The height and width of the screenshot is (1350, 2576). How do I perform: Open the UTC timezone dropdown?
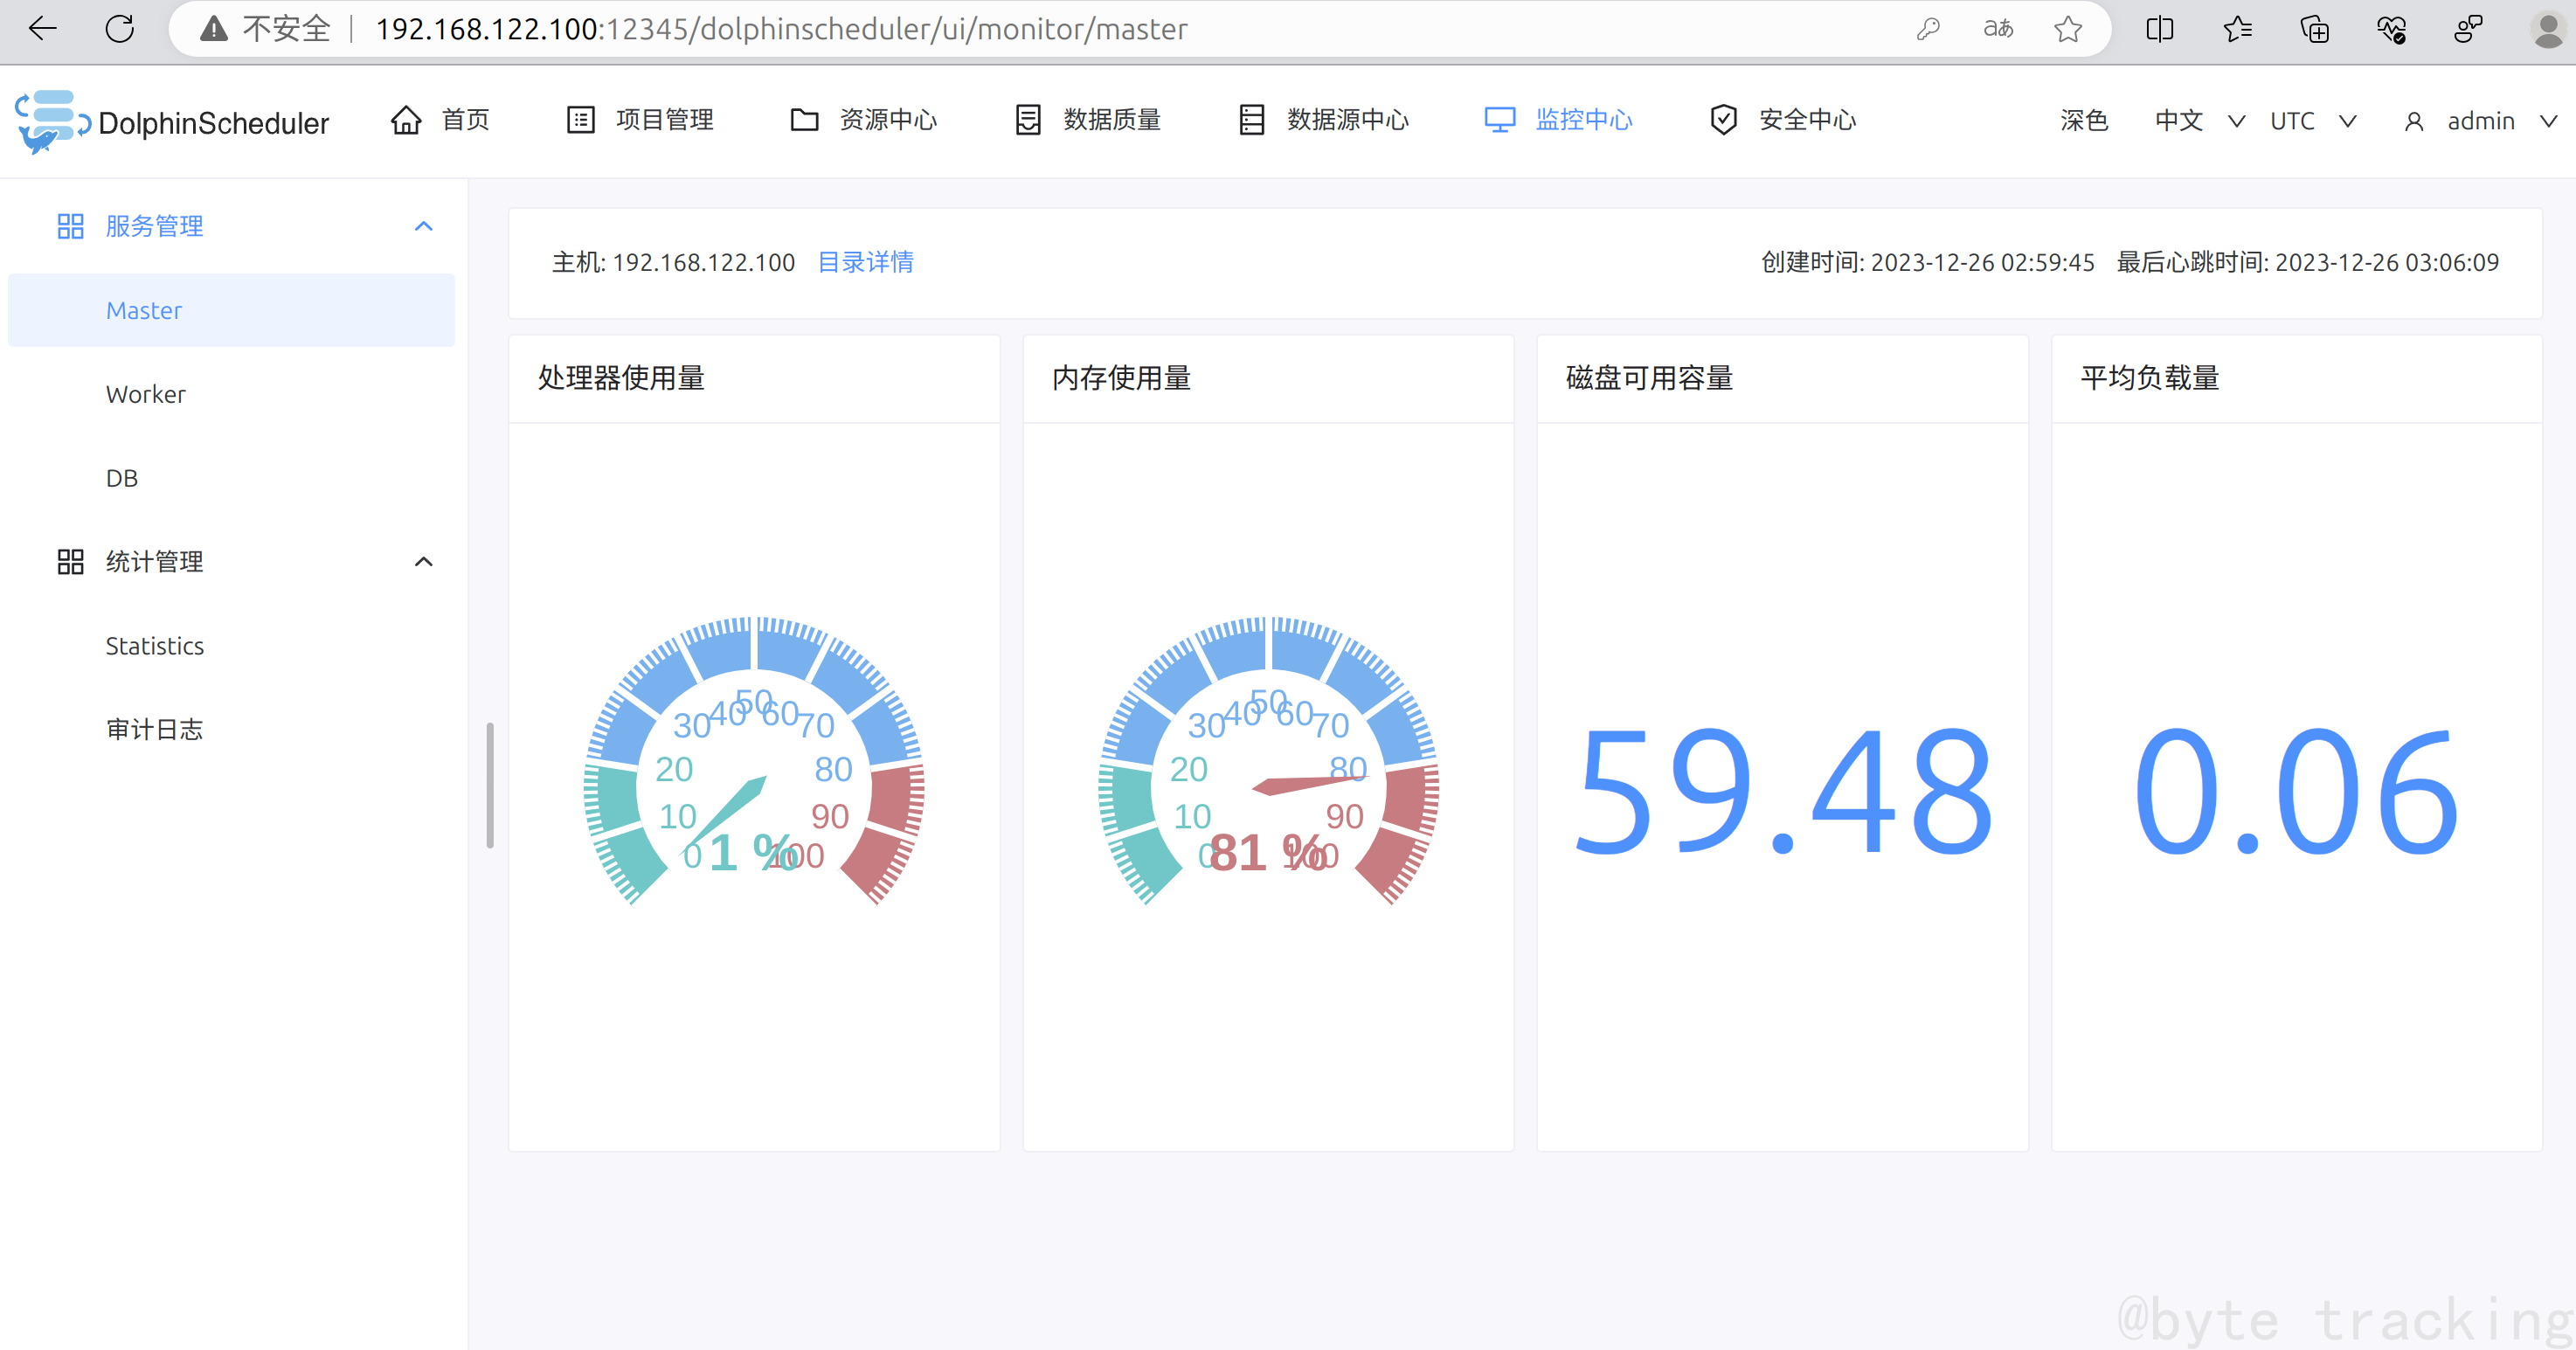(2311, 120)
